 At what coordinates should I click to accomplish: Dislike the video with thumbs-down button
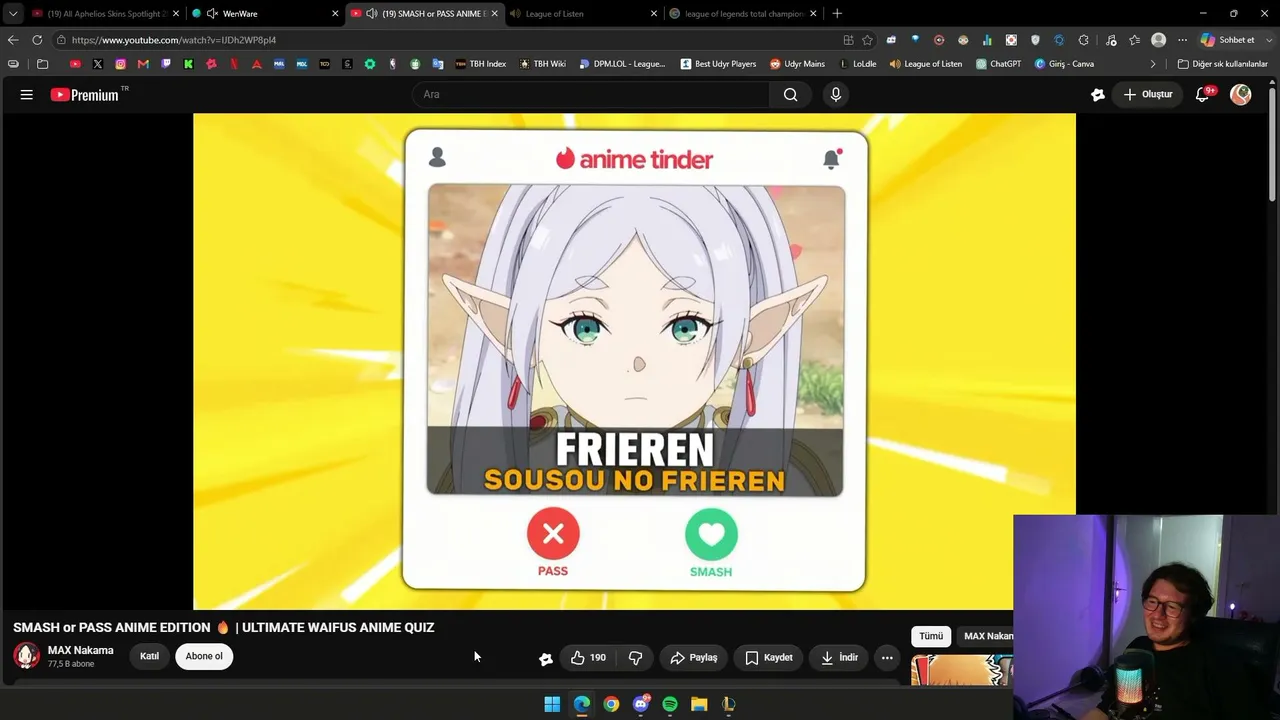(635, 658)
